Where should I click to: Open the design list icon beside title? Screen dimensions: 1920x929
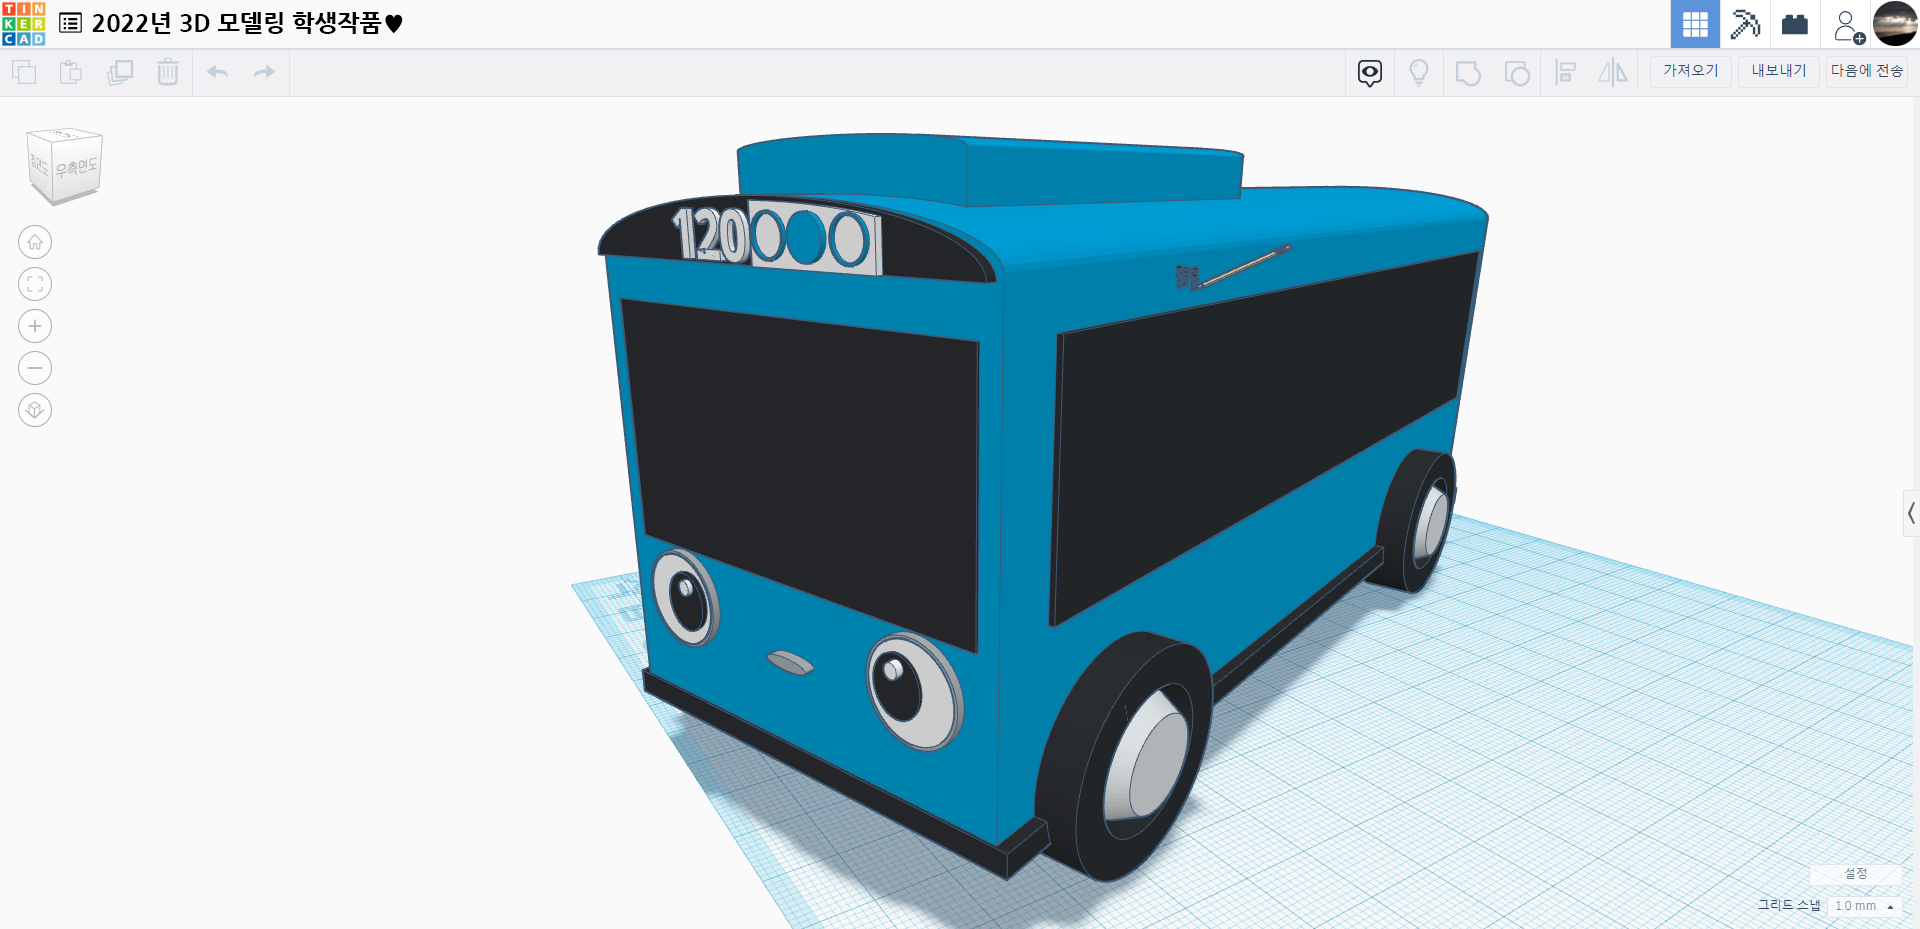(71, 23)
